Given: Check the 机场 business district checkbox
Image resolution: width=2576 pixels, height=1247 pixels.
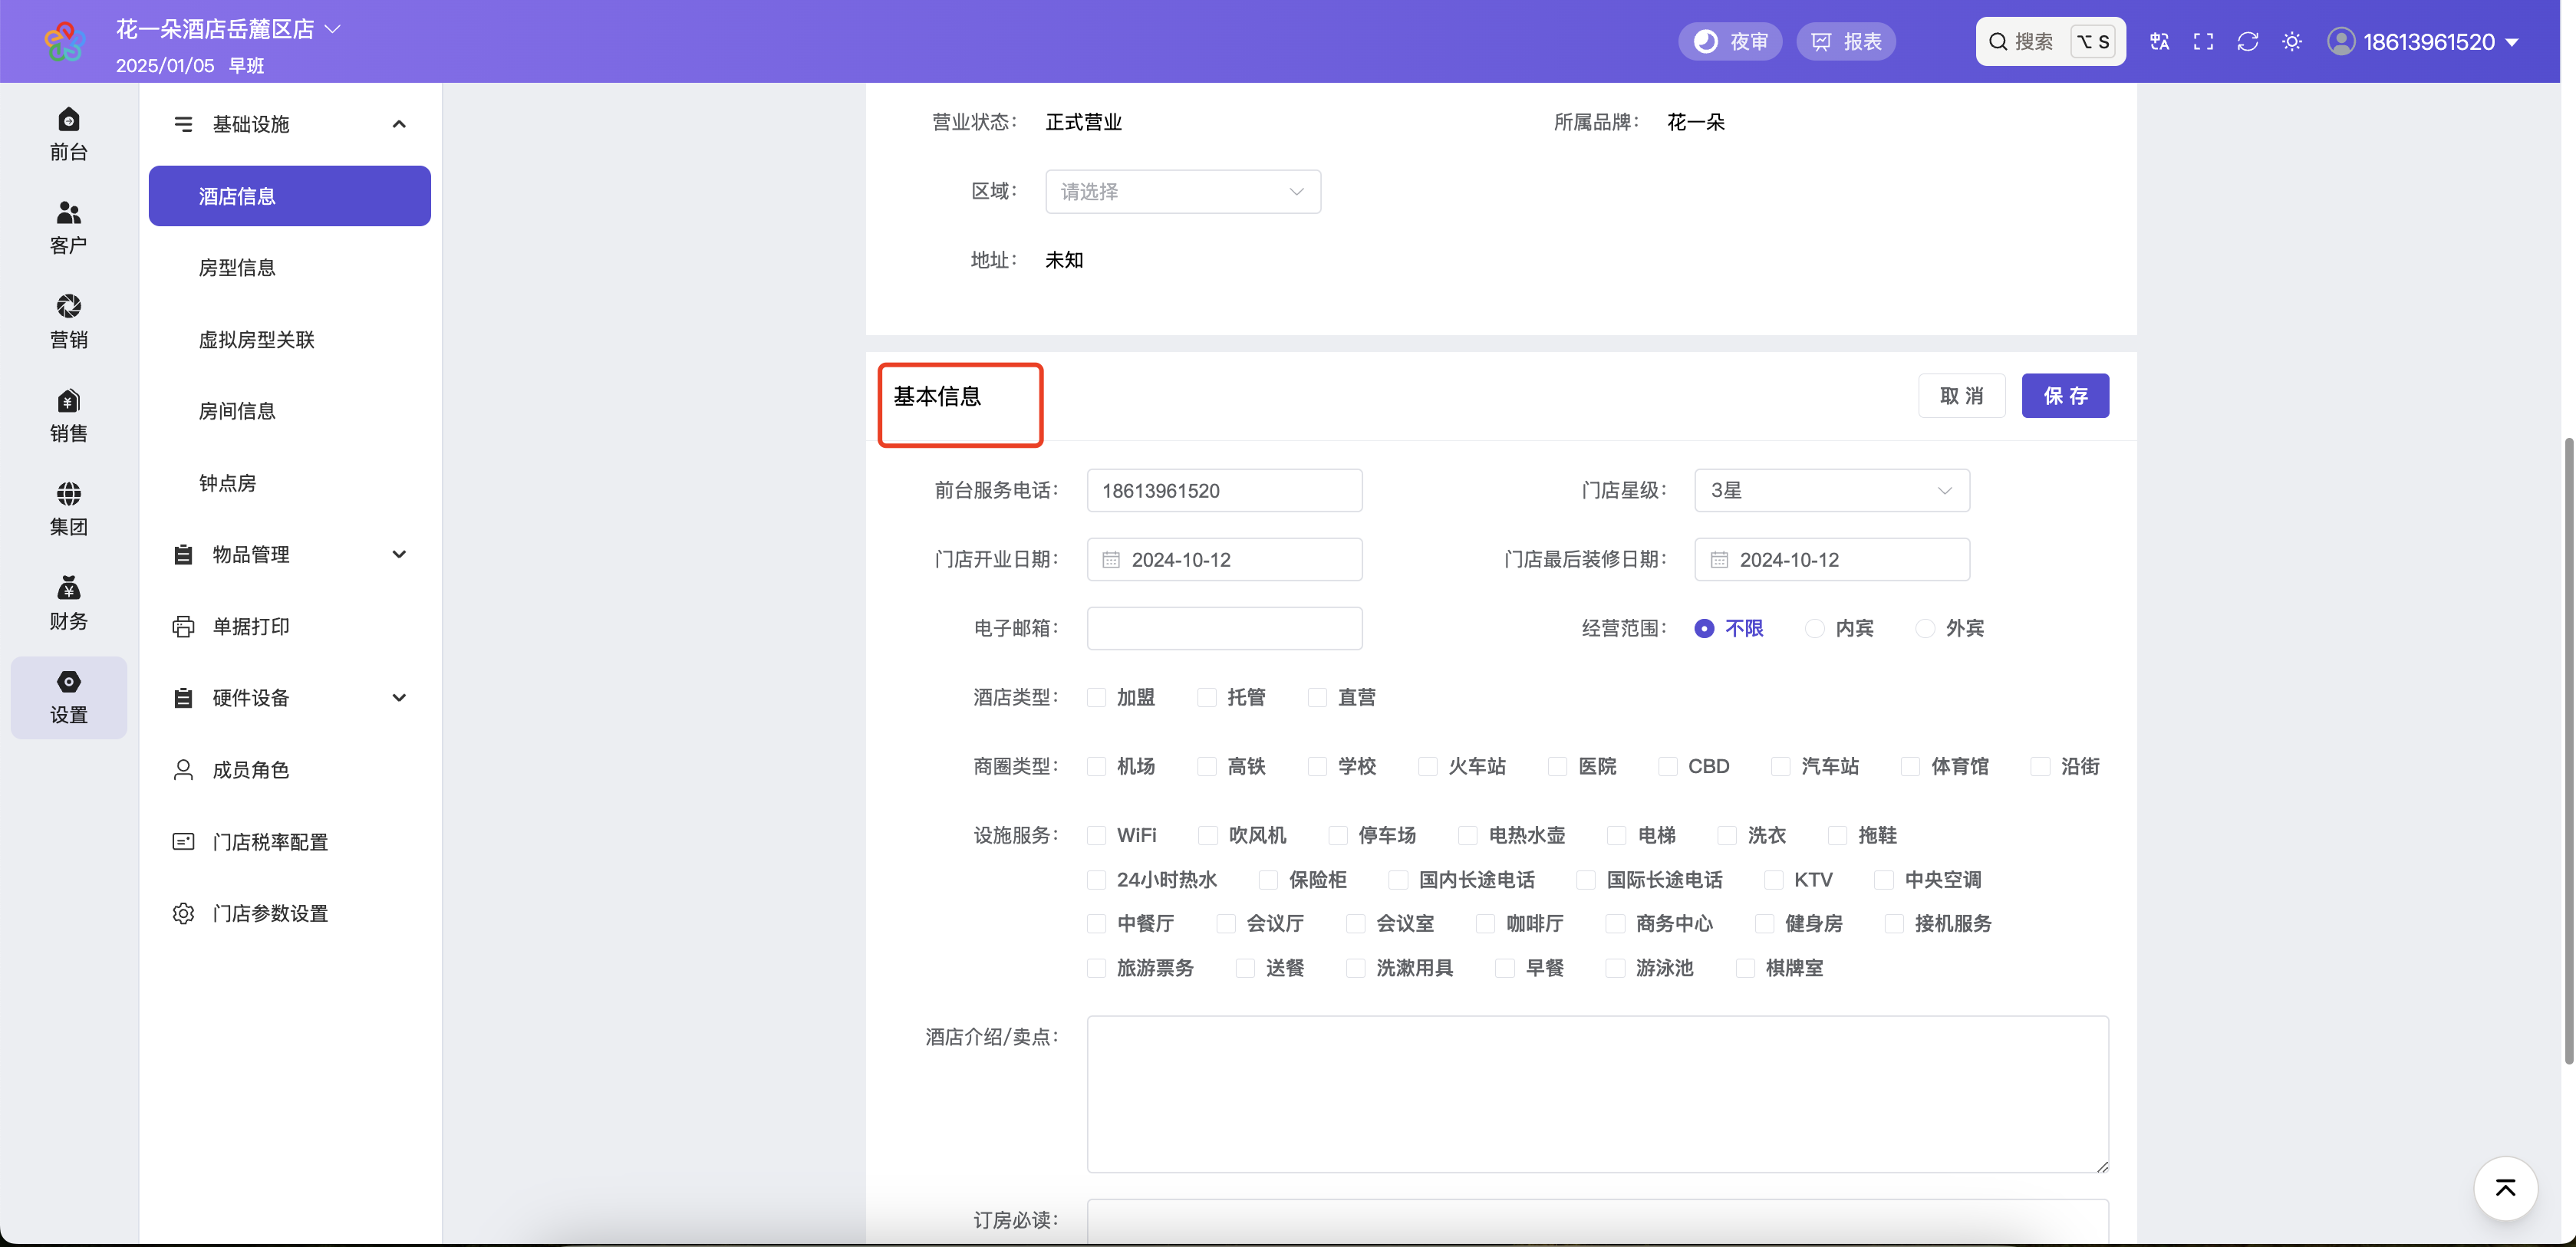Looking at the screenshot, I should coord(1096,767).
